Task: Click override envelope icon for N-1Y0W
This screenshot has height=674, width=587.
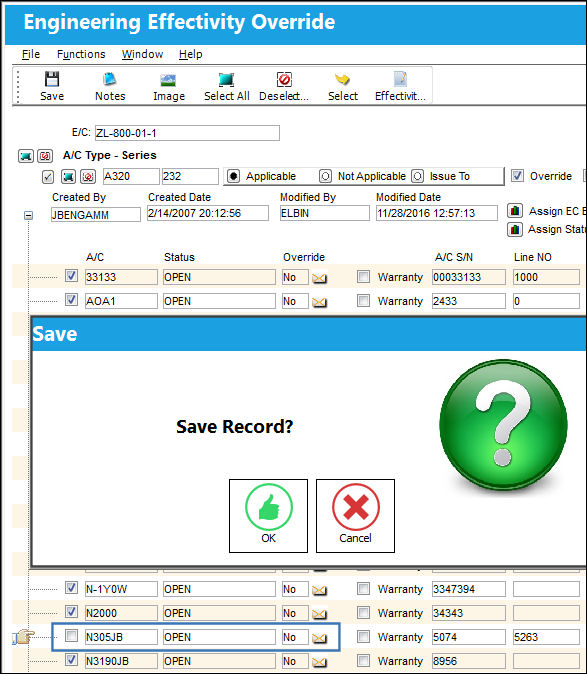Action: 319,590
